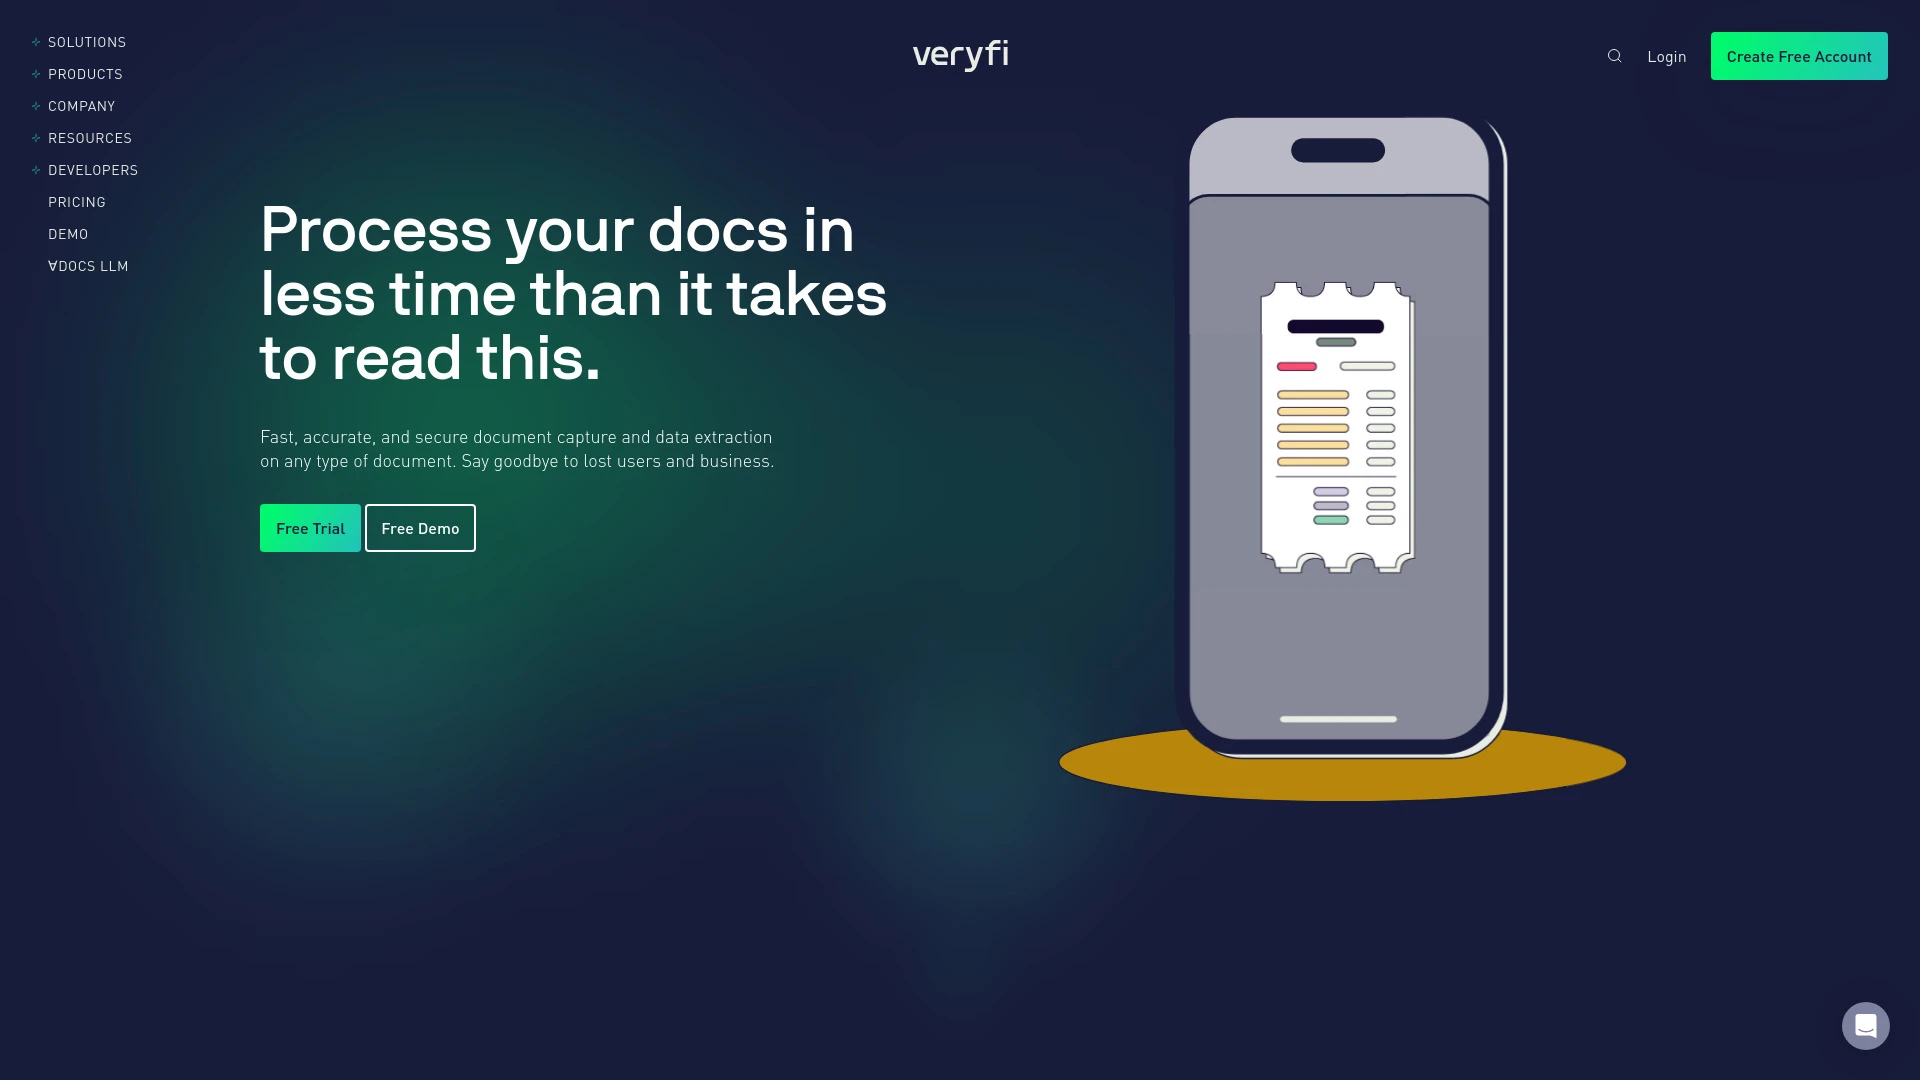This screenshot has width=1920, height=1080.
Task: Click the Create Free Account button
Action: pos(1799,55)
